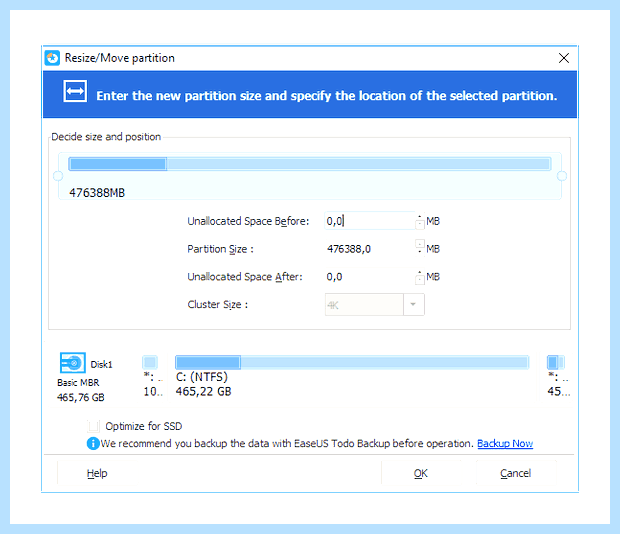The width and height of the screenshot is (620, 534).
Task: Select the small partition left of C:
Action: 150,362
